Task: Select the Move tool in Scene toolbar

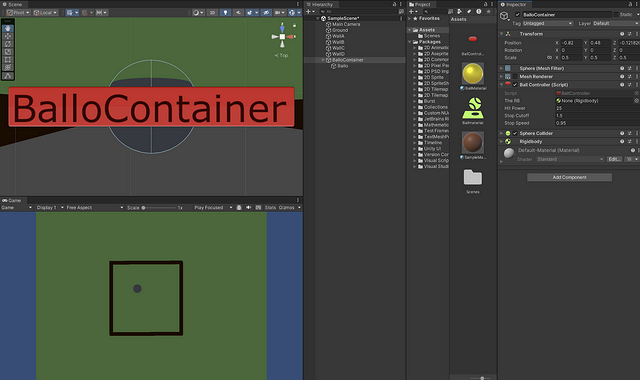Action: 8,36
